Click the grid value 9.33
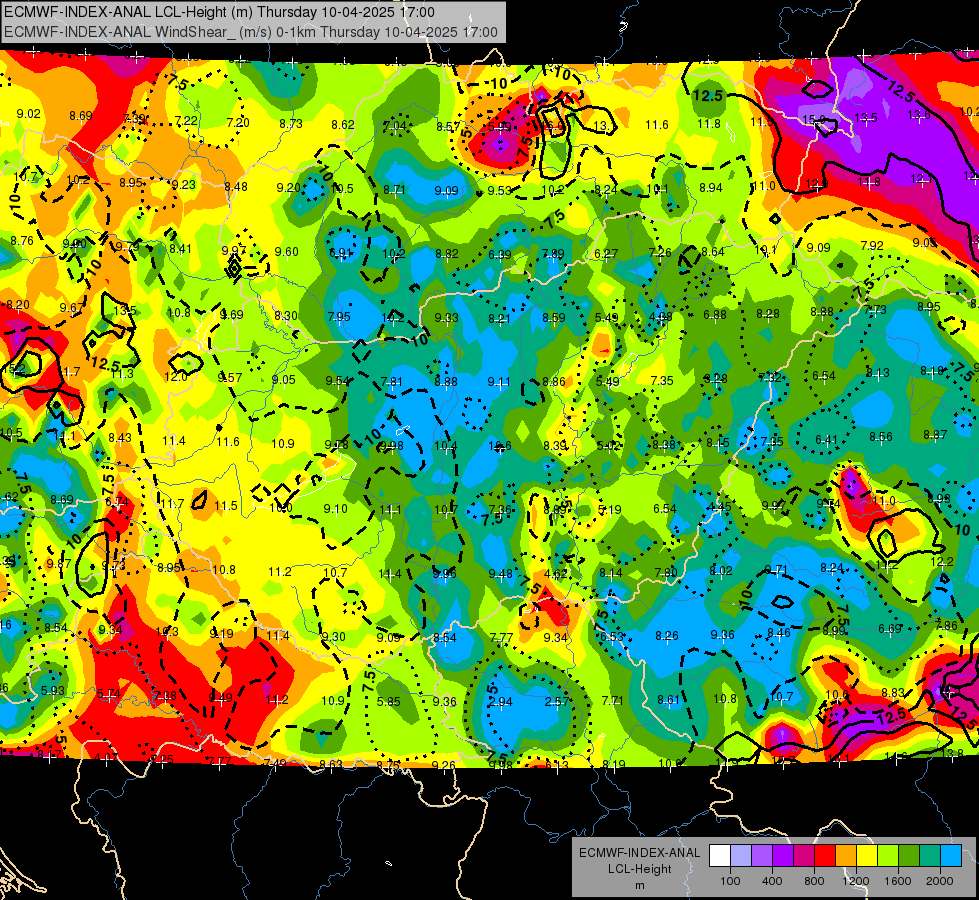 [446, 318]
